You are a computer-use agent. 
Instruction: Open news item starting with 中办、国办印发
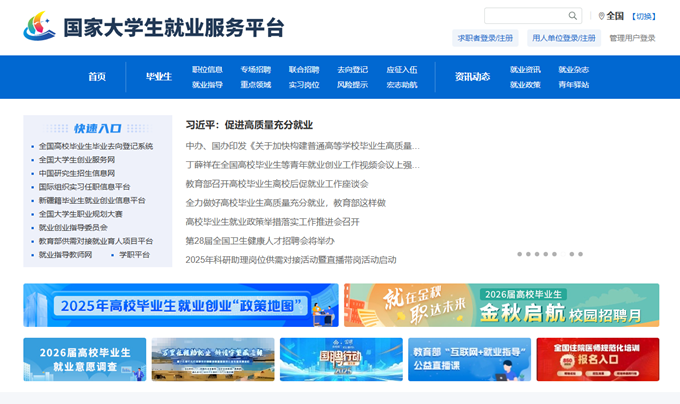click(302, 146)
